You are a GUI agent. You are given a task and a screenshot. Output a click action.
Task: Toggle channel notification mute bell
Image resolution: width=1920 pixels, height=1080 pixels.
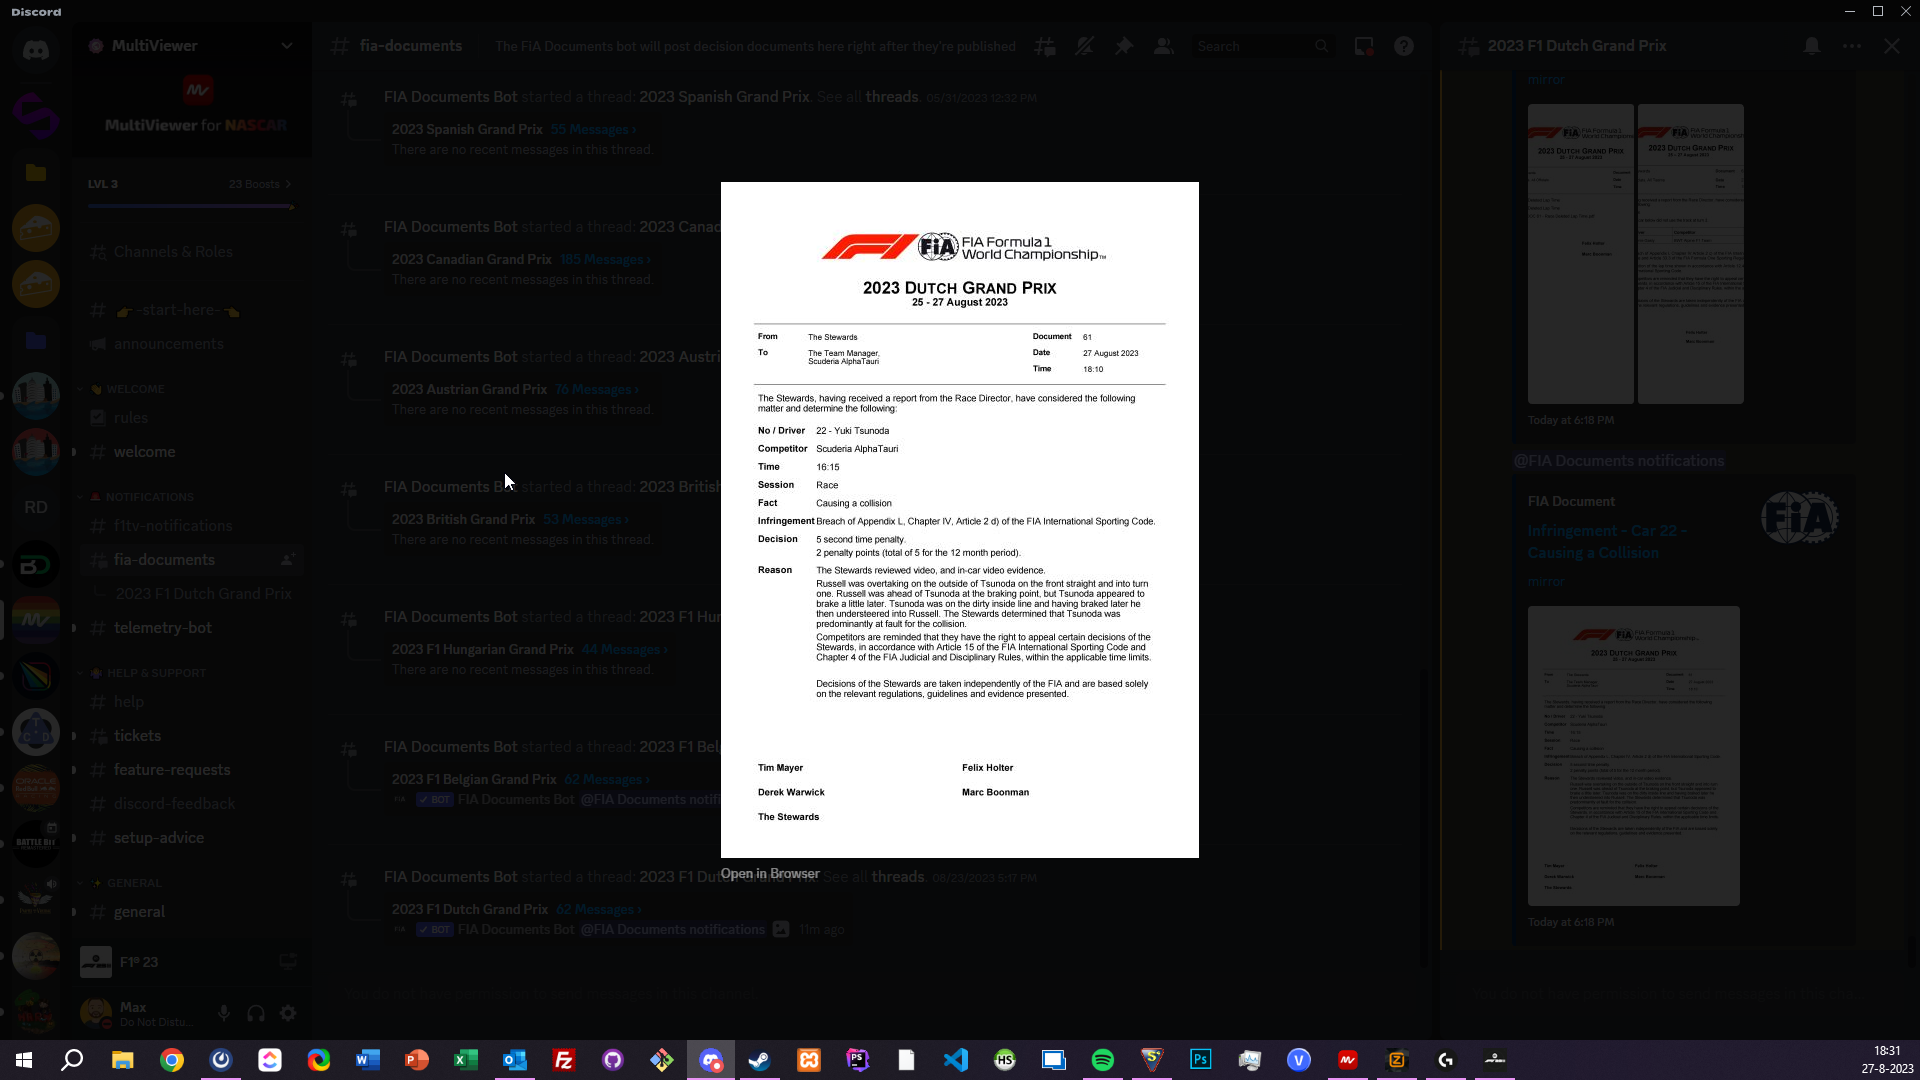coord(1084,46)
